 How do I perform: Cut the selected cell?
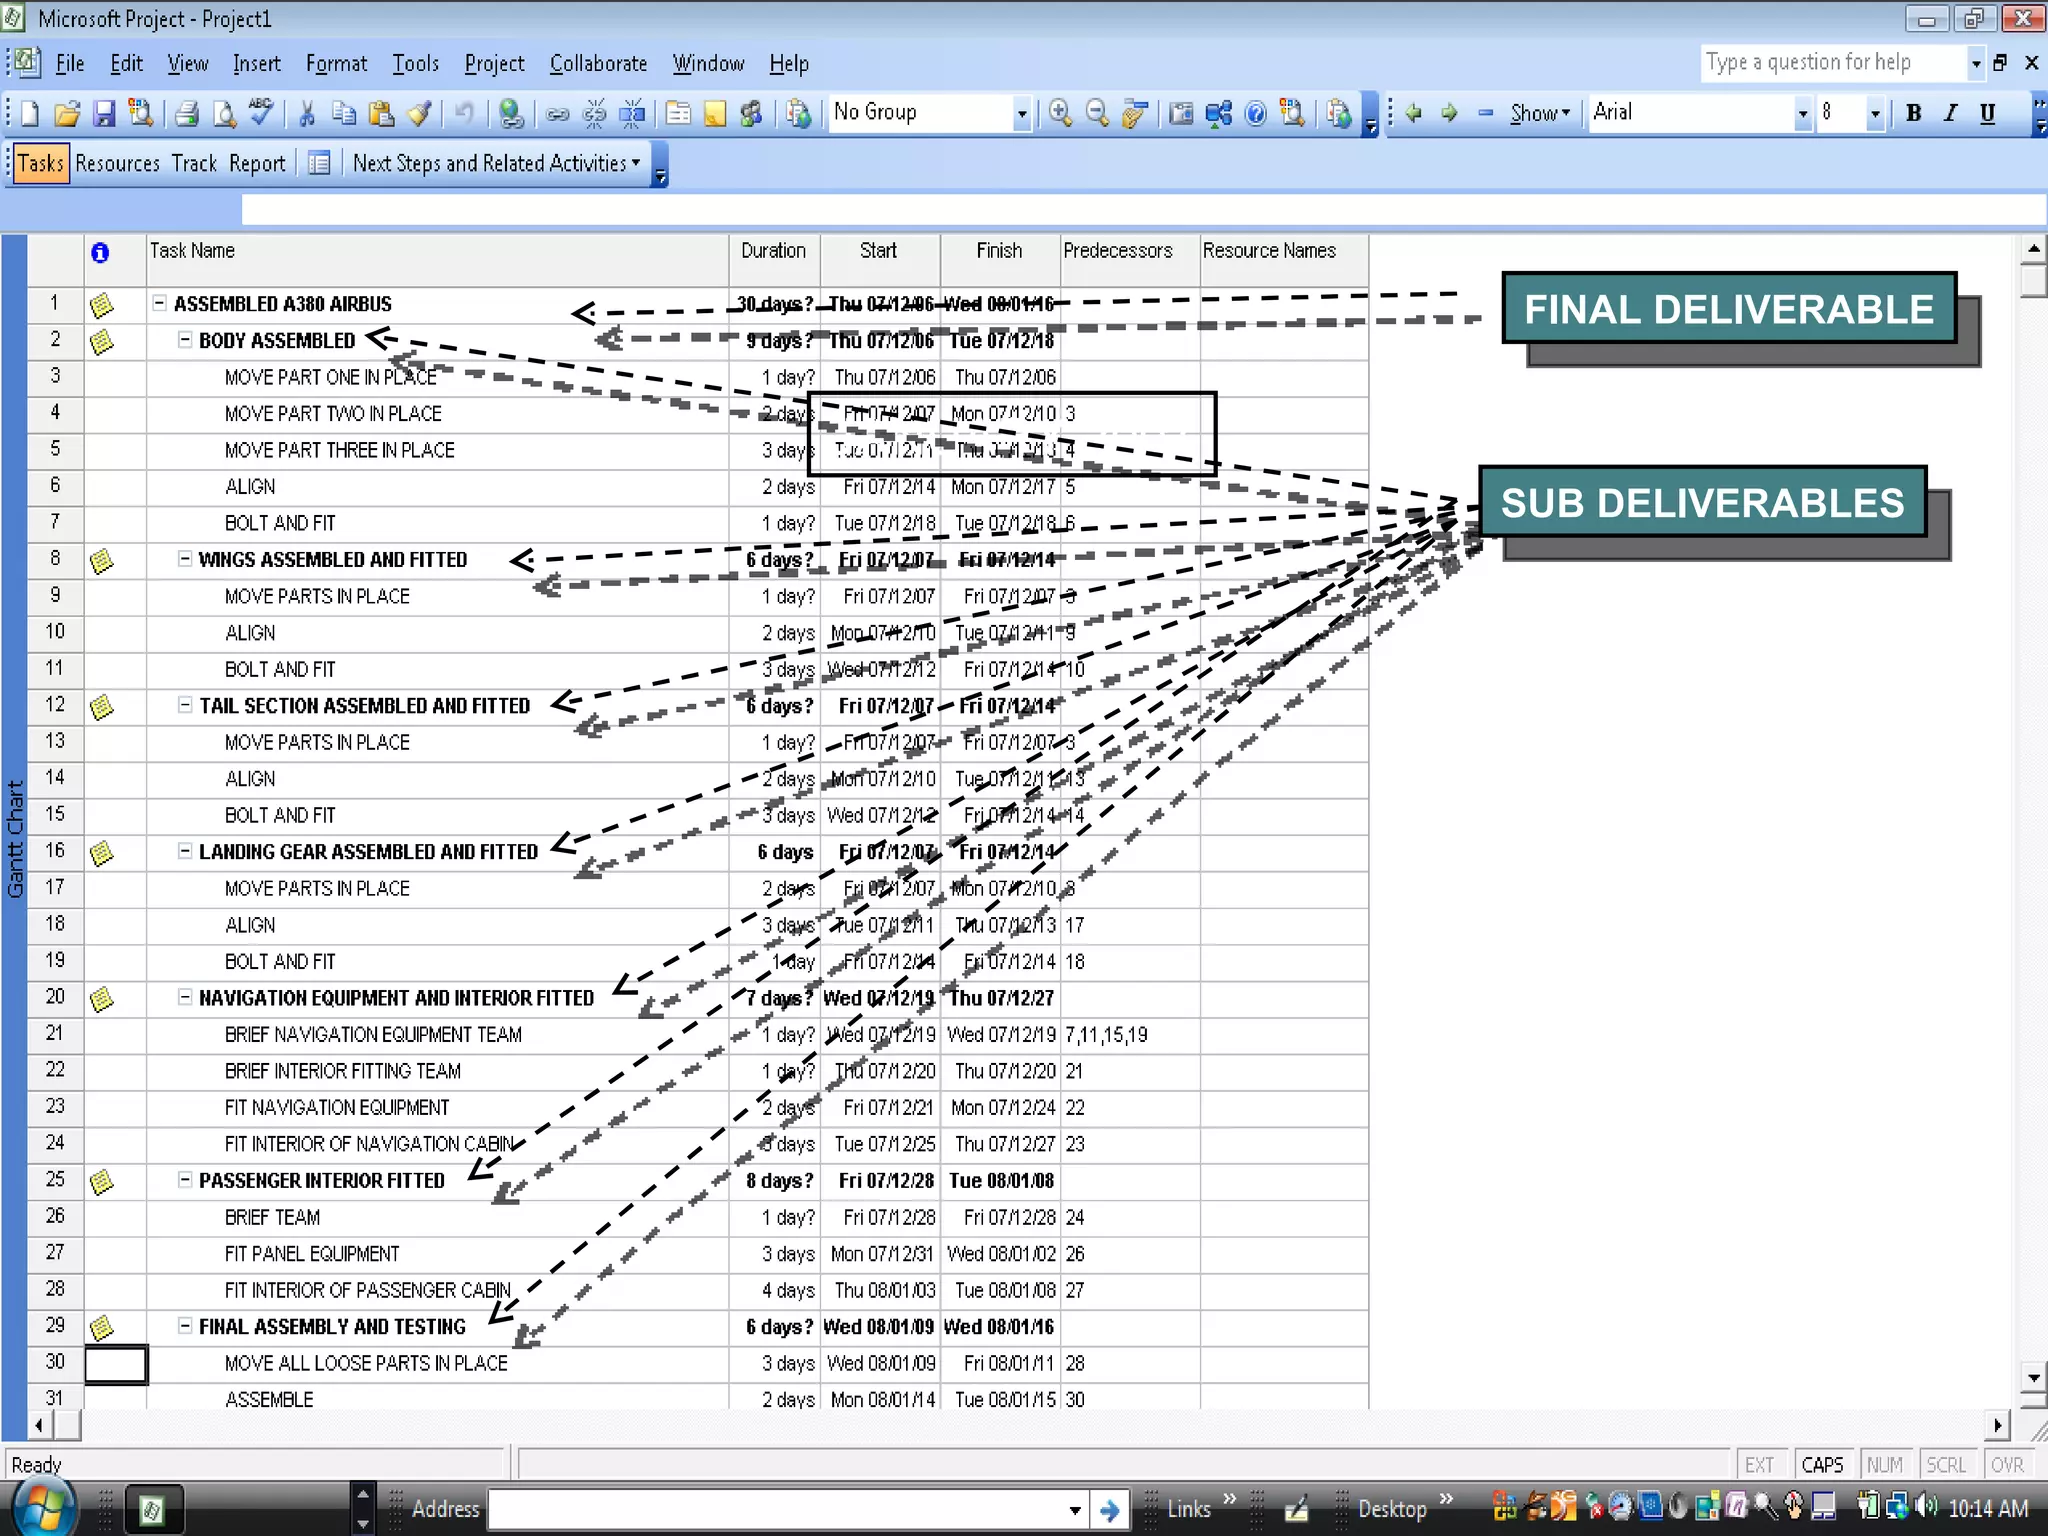point(307,114)
